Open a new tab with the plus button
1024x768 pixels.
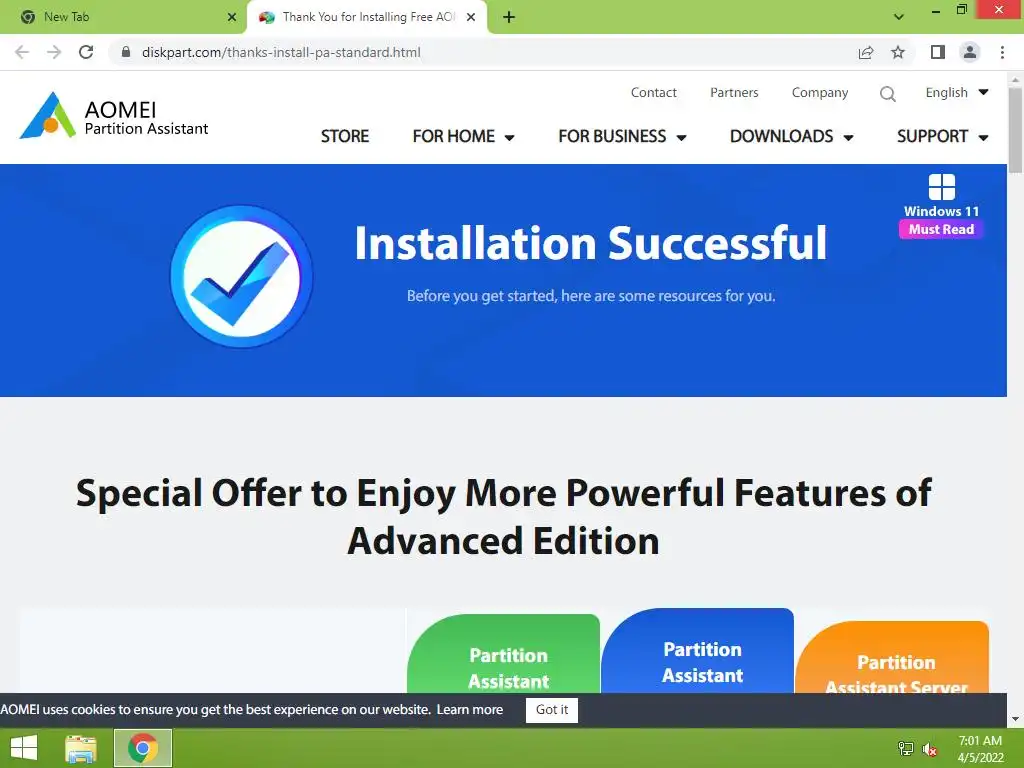pyautogui.click(x=509, y=17)
